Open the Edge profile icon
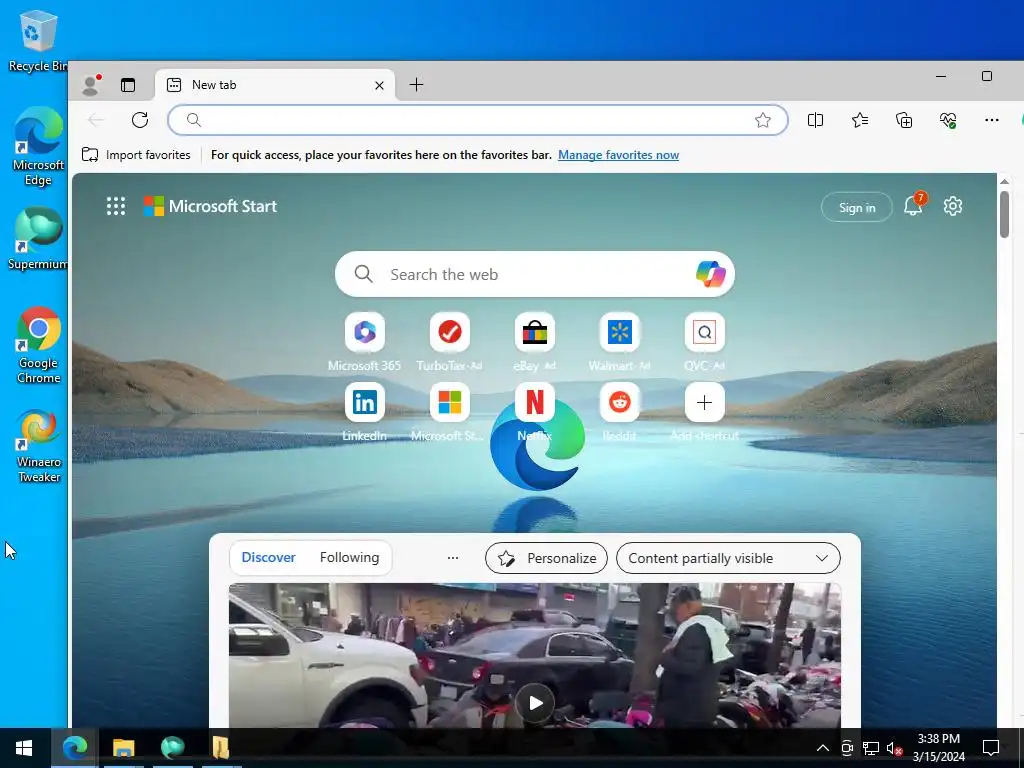Viewport: 1024px width, 768px height. click(x=91, y=85)
